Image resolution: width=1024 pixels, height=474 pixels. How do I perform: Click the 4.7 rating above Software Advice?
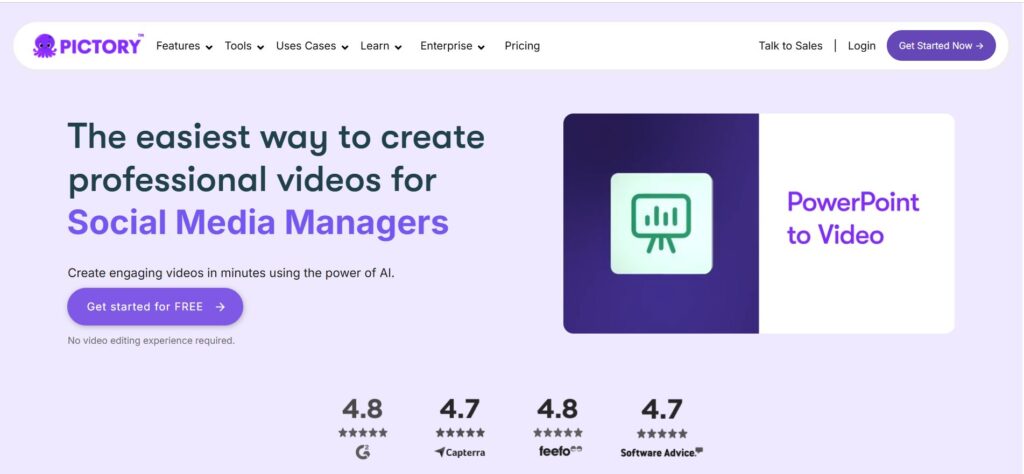click(x=662, y=409)
